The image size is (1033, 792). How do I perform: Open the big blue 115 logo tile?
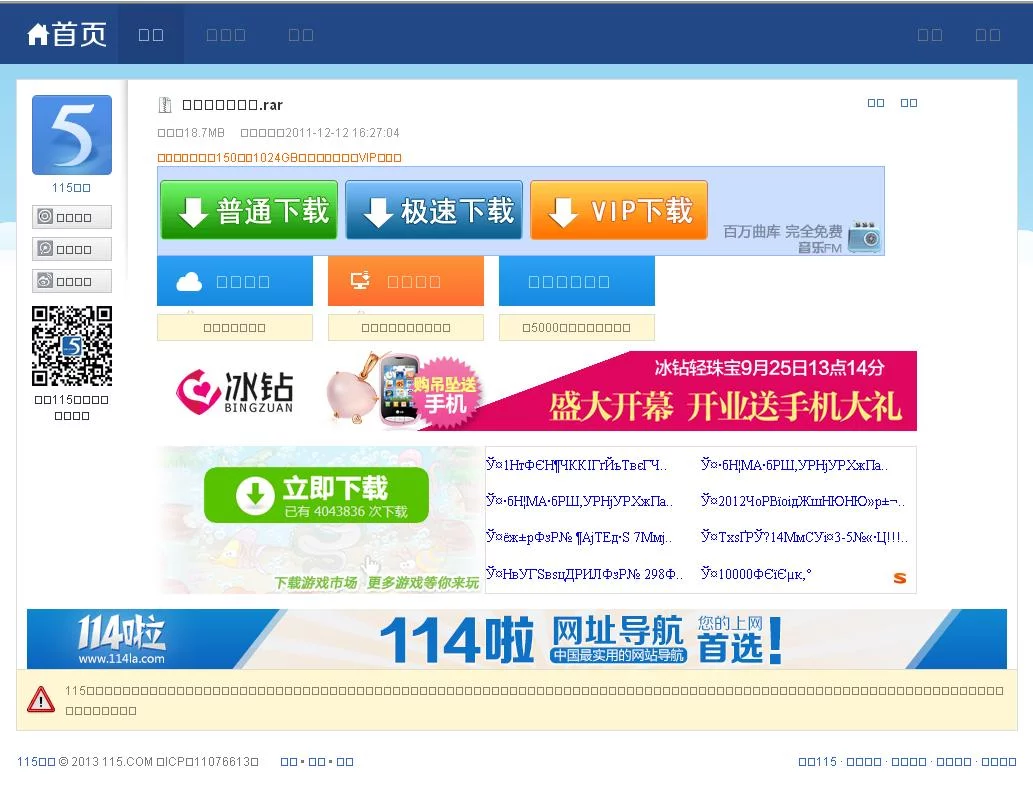tap(72, 134)
